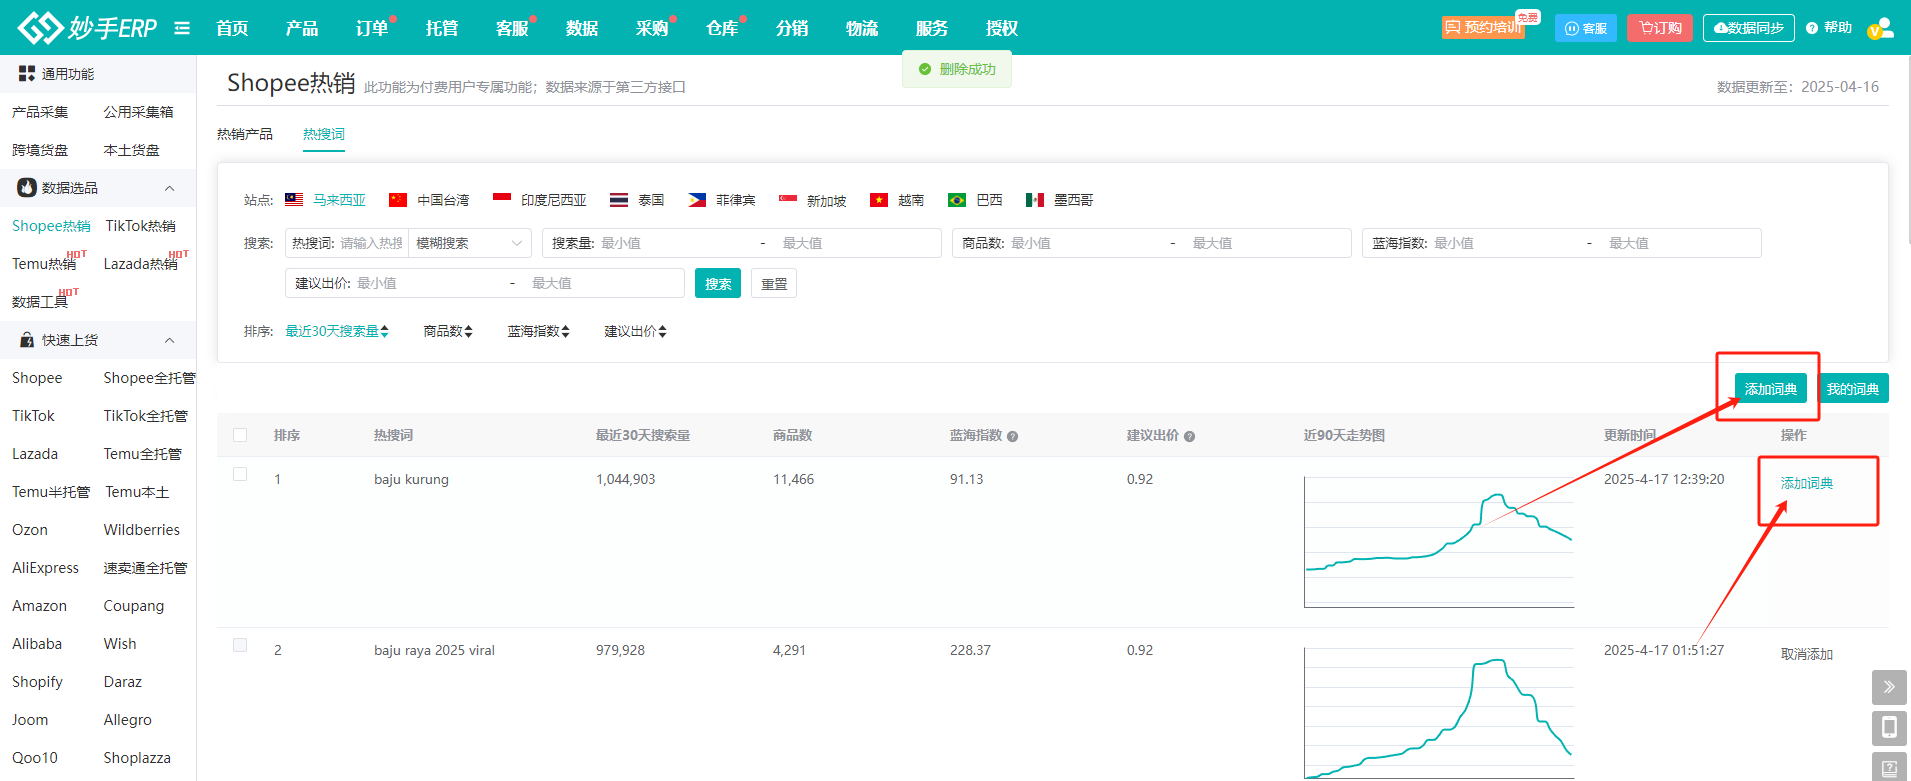
Task: Click the baju kurung 90-day trend chart
Action: [1439, 541]
